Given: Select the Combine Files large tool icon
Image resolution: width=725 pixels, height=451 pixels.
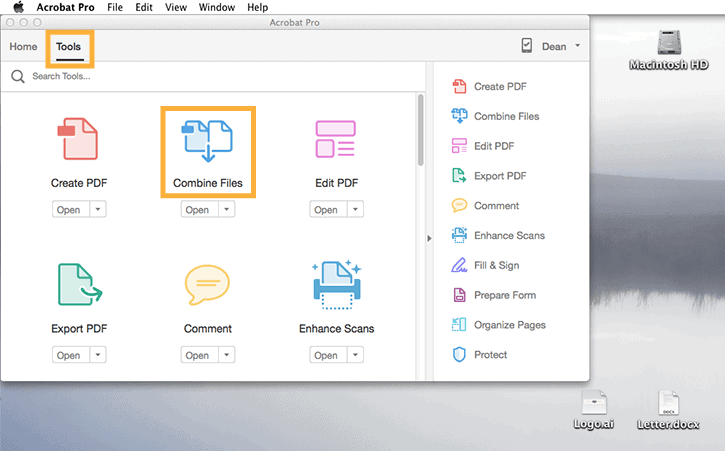Looking at the screenshot, I should (x=207, y=141).
